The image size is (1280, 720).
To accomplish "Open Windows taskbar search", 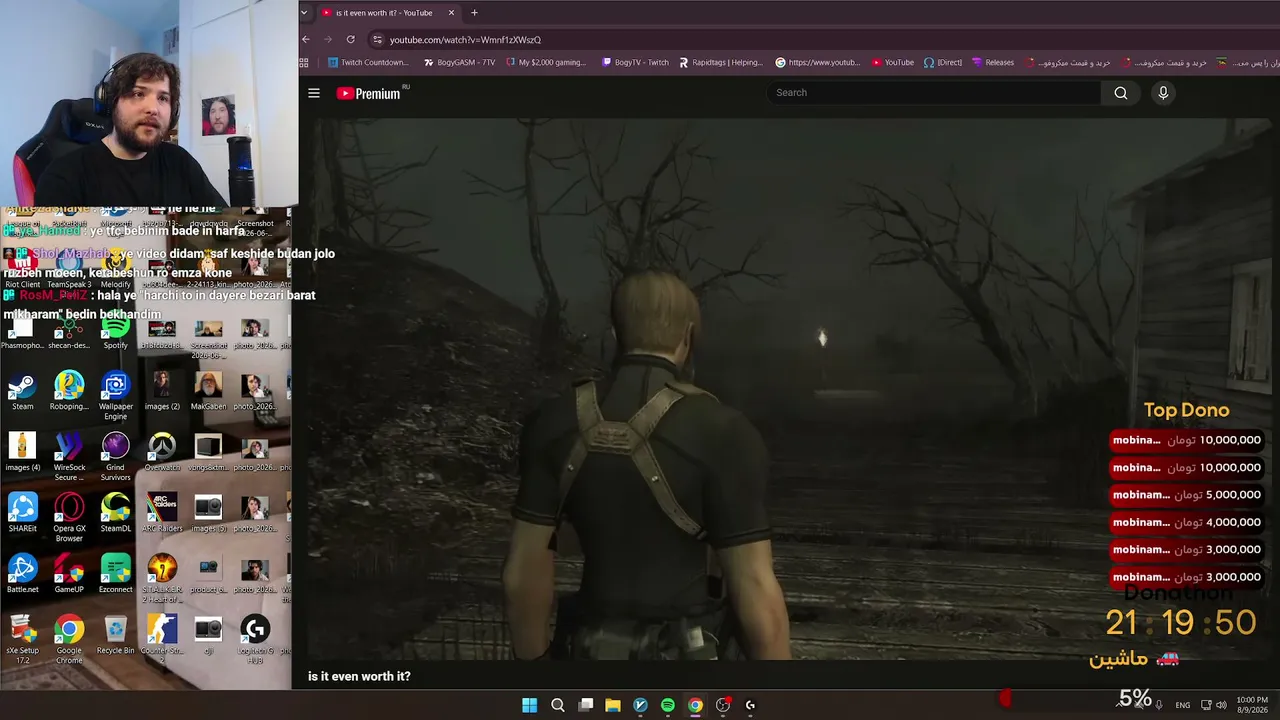I will click(558, 705).
